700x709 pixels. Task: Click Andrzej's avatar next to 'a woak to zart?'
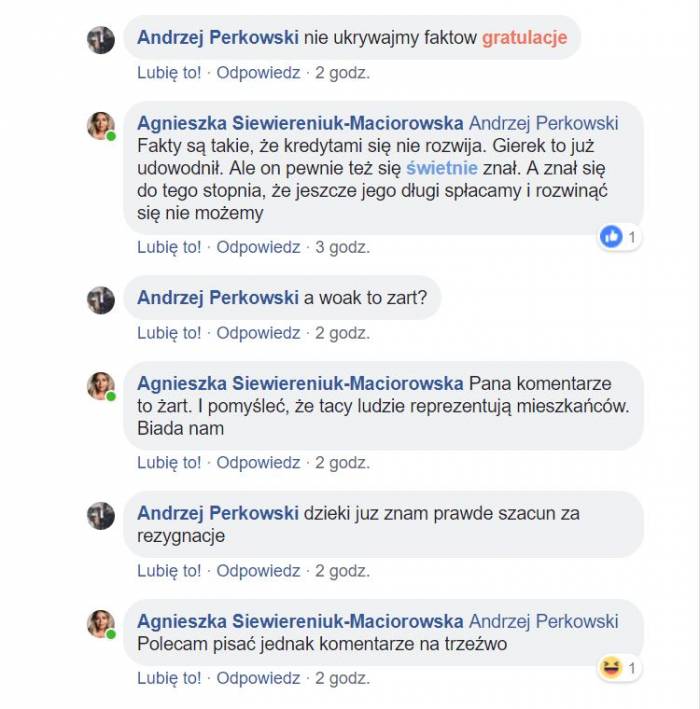[101, 301]
